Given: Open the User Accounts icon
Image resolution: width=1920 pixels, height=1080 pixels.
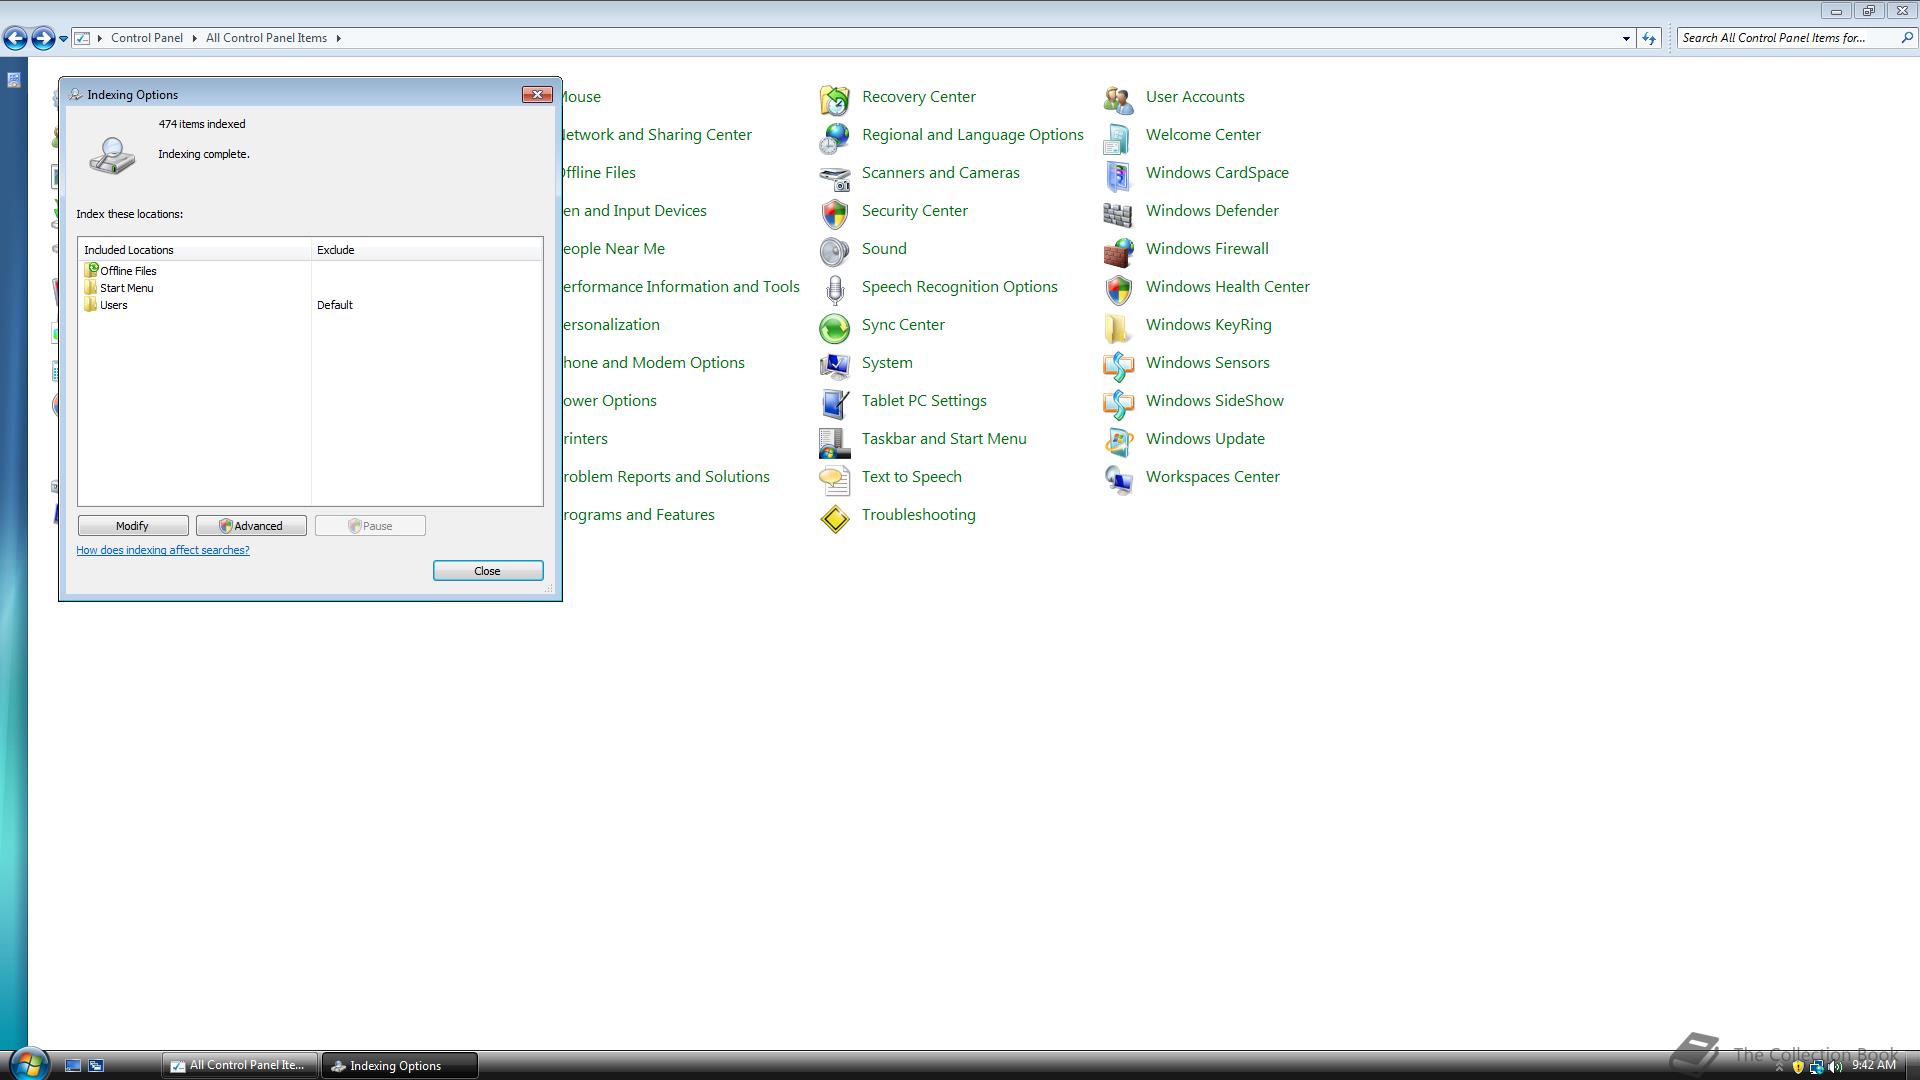Looking at the screenshot, I should click(x=1118, y=99).
